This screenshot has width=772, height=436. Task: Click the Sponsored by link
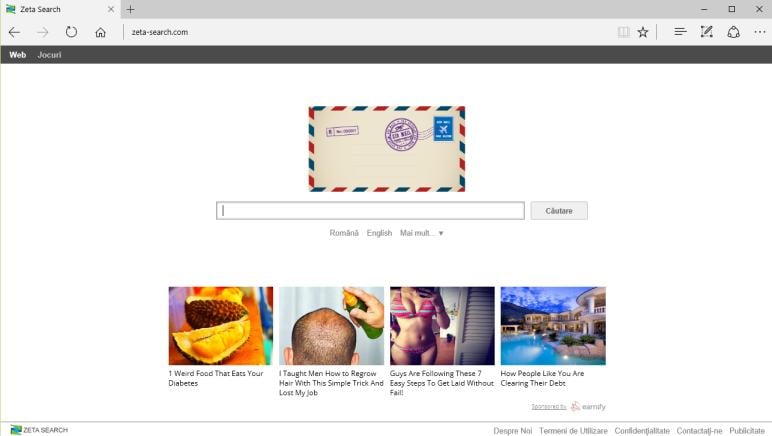548,407
